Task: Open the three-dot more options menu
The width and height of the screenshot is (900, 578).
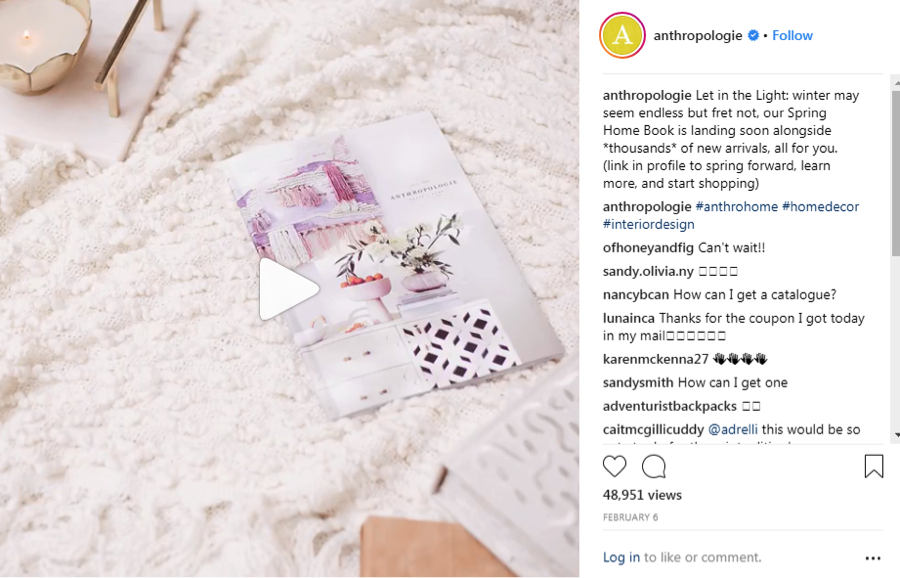Action: coord(872,558)
